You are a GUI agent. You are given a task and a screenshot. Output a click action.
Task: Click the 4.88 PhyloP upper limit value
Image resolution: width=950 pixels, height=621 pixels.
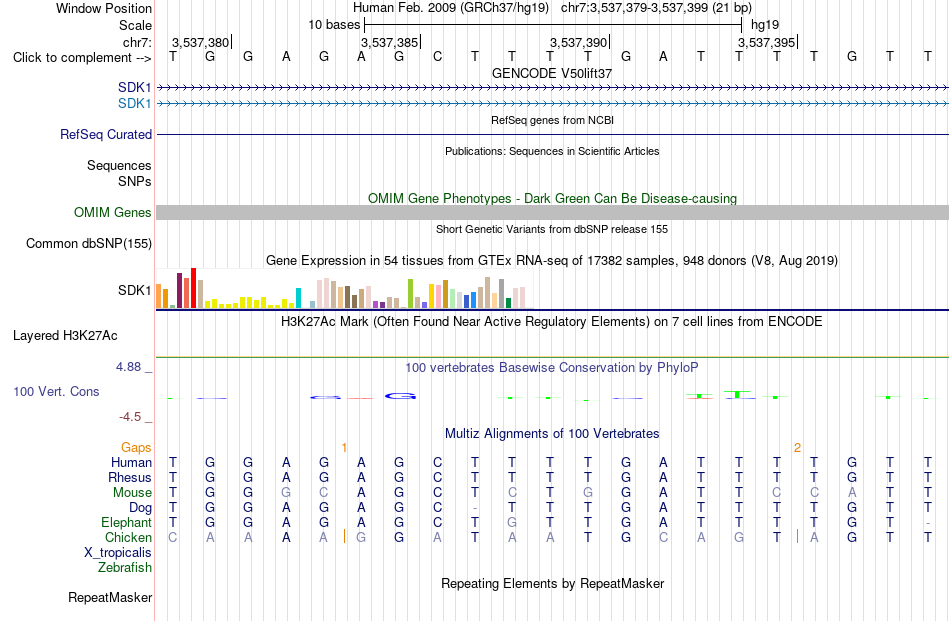[128, 367]
